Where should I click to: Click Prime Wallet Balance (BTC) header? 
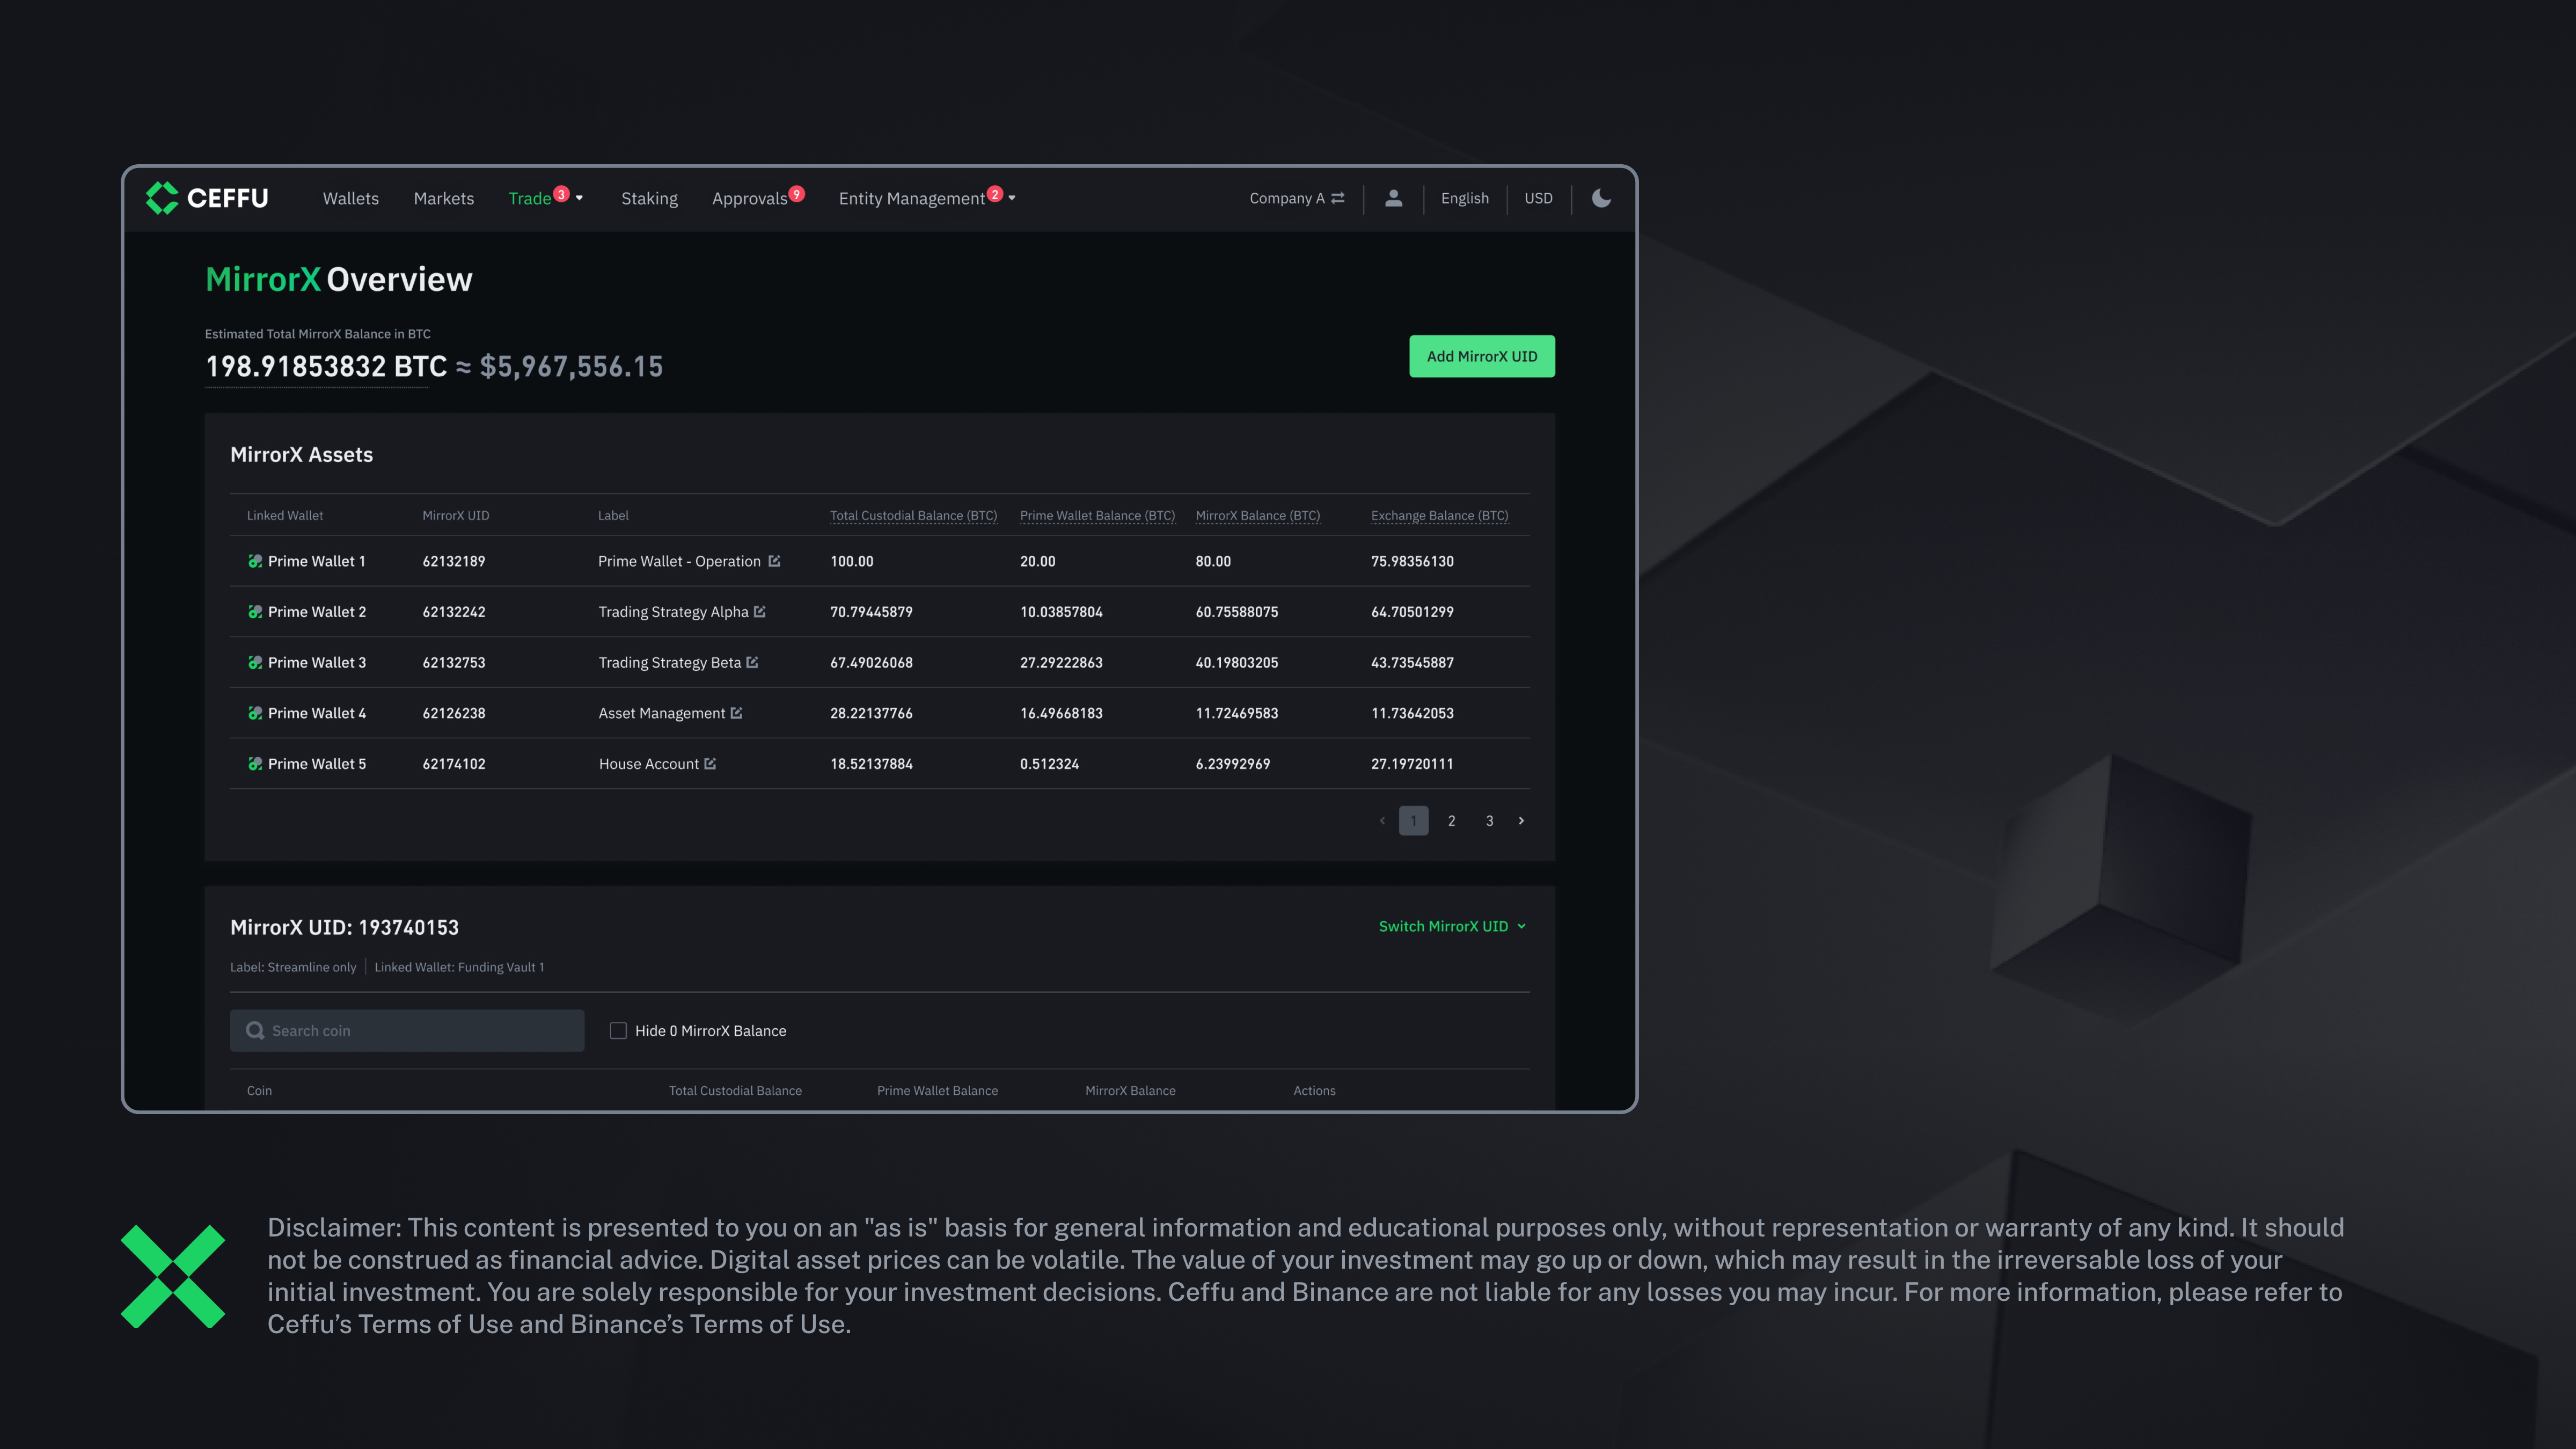click(1097, 515)
